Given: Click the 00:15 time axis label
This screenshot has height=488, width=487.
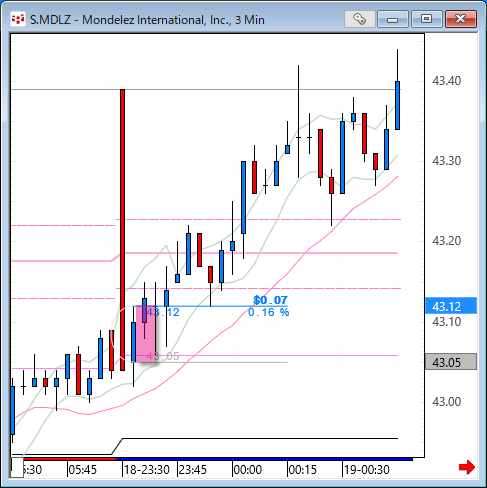Looking at the screenshot, I should point(302,470).
